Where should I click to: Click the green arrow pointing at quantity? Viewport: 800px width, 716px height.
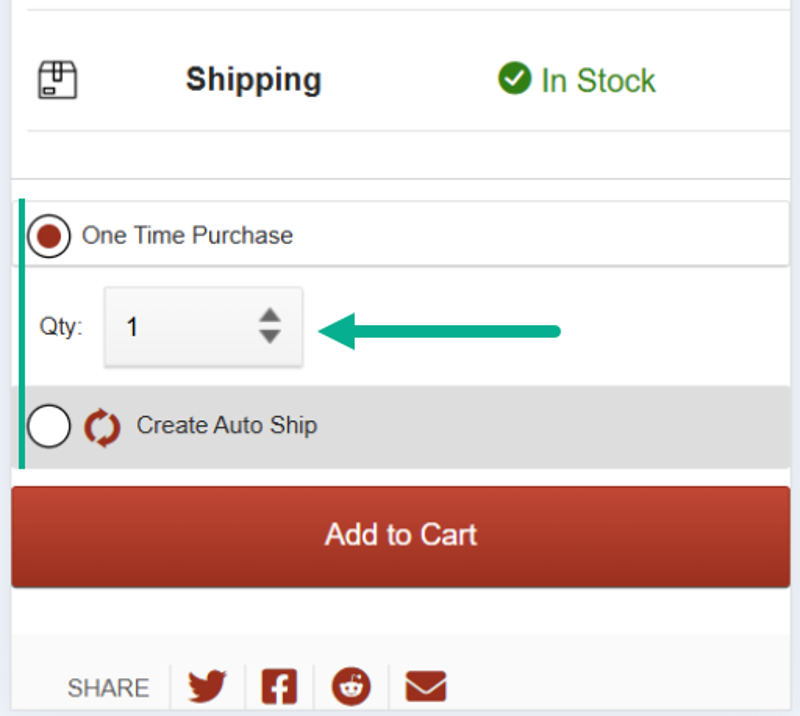pos(439,332)
